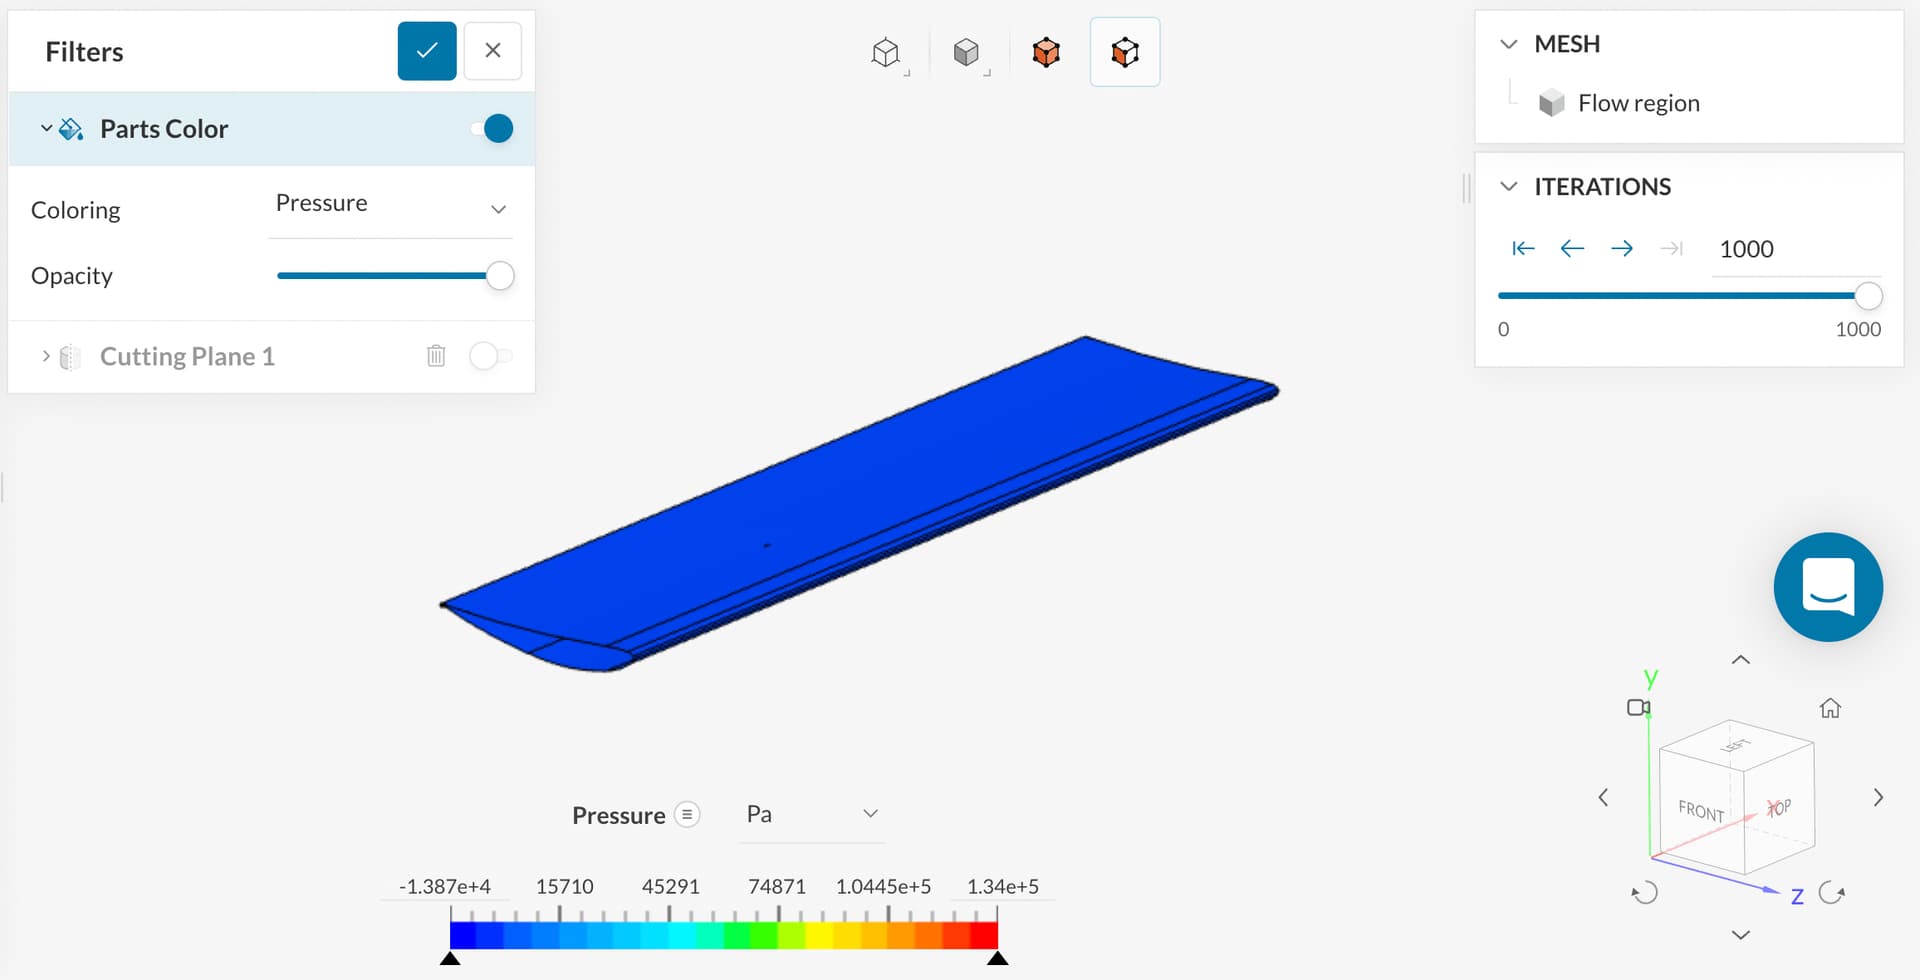Rotate the view upward with top chevron
This screenshot has height=980, width=1920.
(x=1741, y=660)
